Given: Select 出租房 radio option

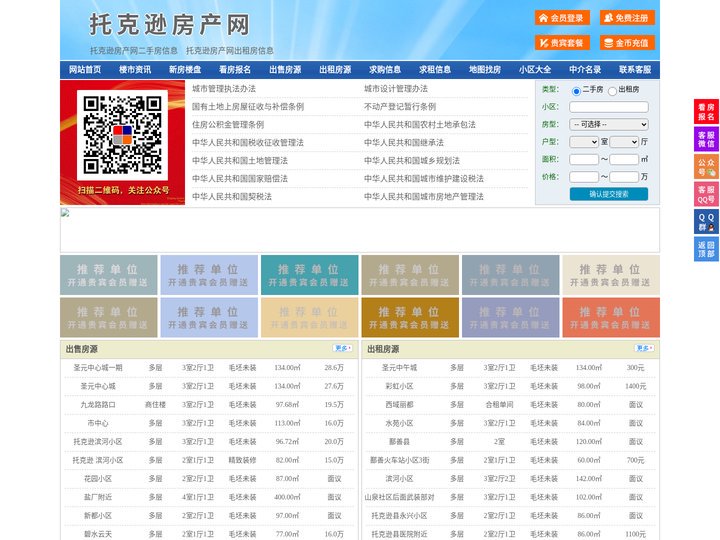Looking at the screenshot, I should click(612, 91).
